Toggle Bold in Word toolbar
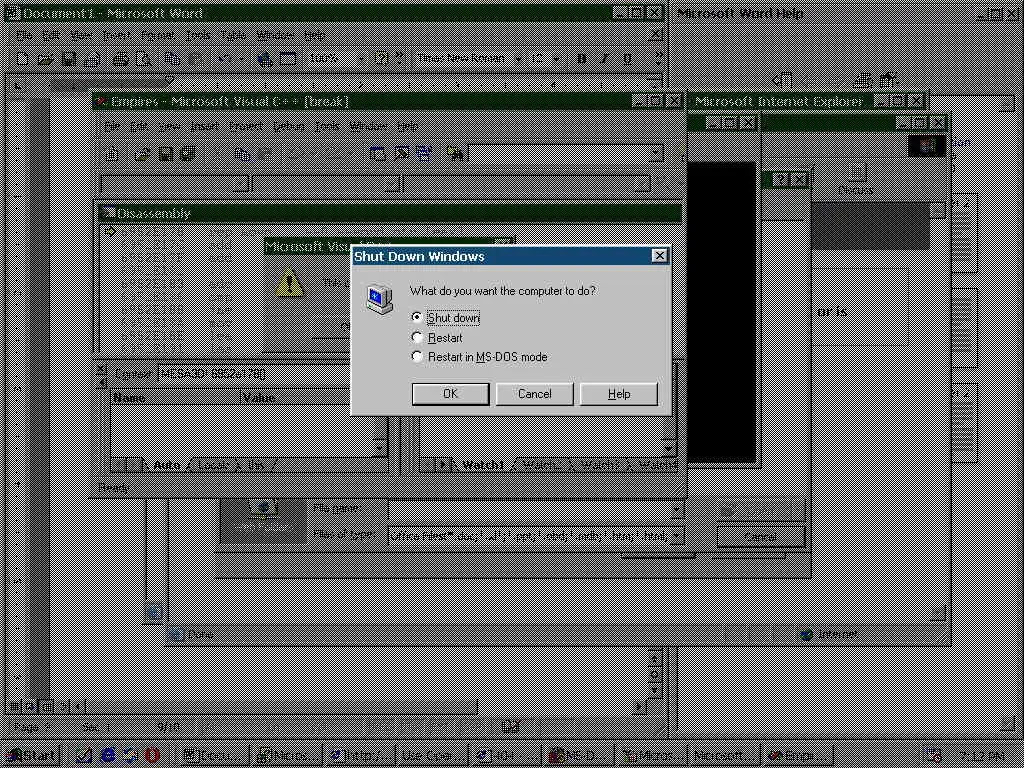The image size is (1024, 768). 581,59
